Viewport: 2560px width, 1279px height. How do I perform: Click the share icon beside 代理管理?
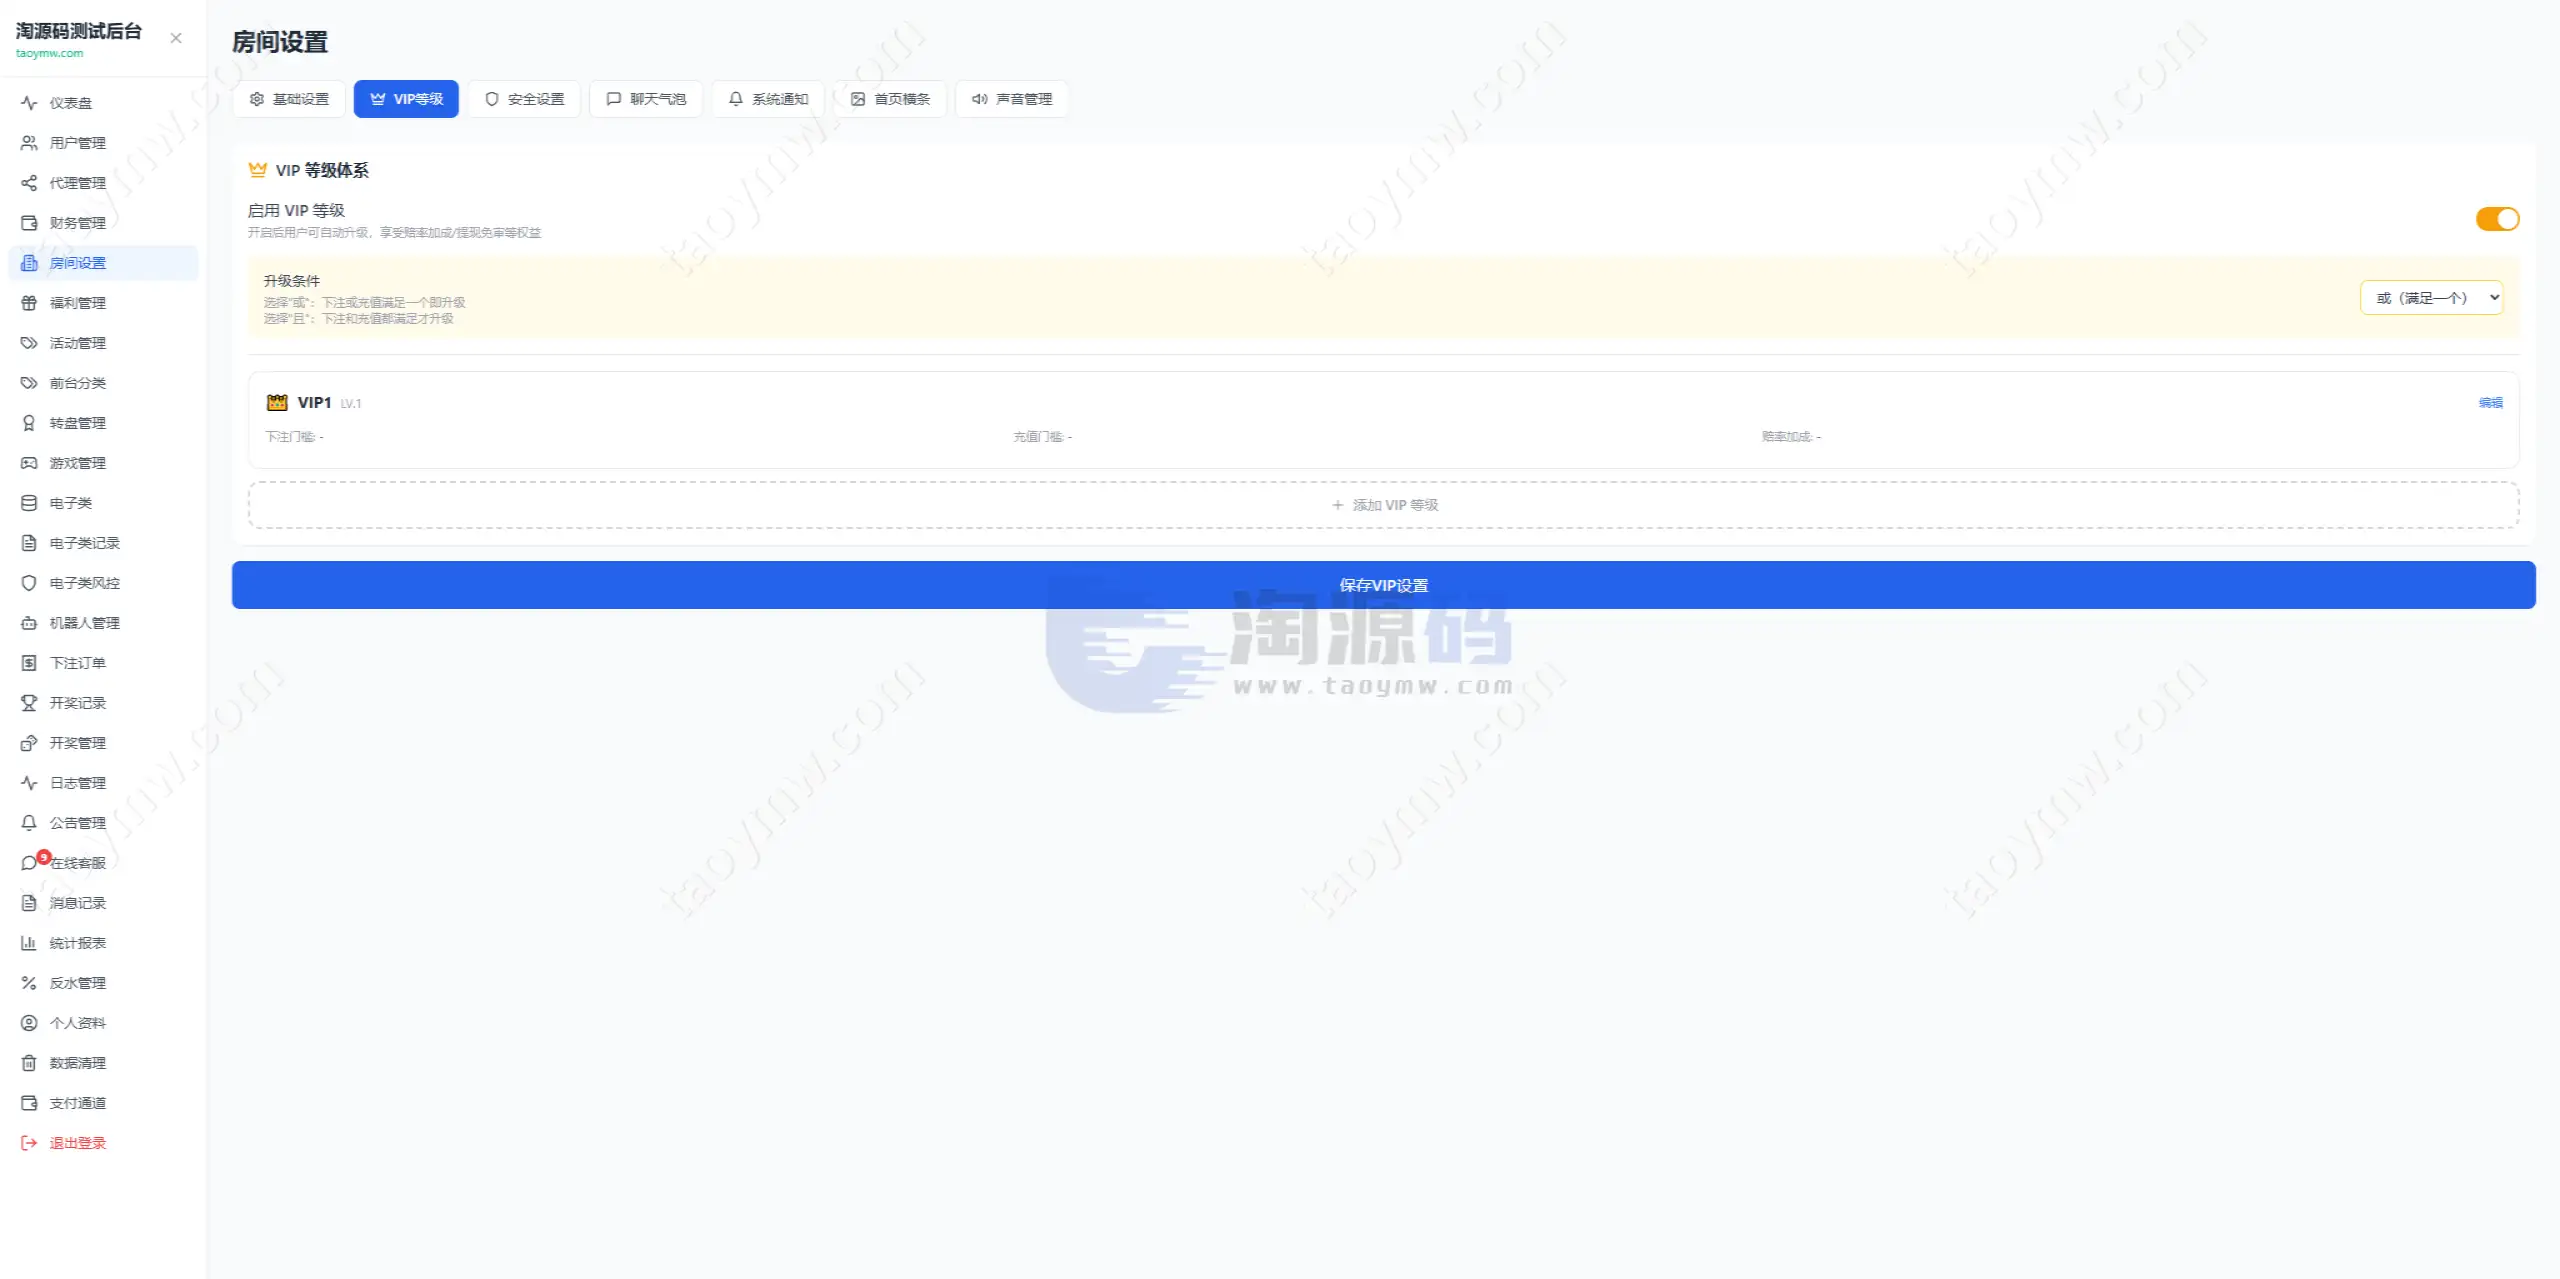[29, 183]
